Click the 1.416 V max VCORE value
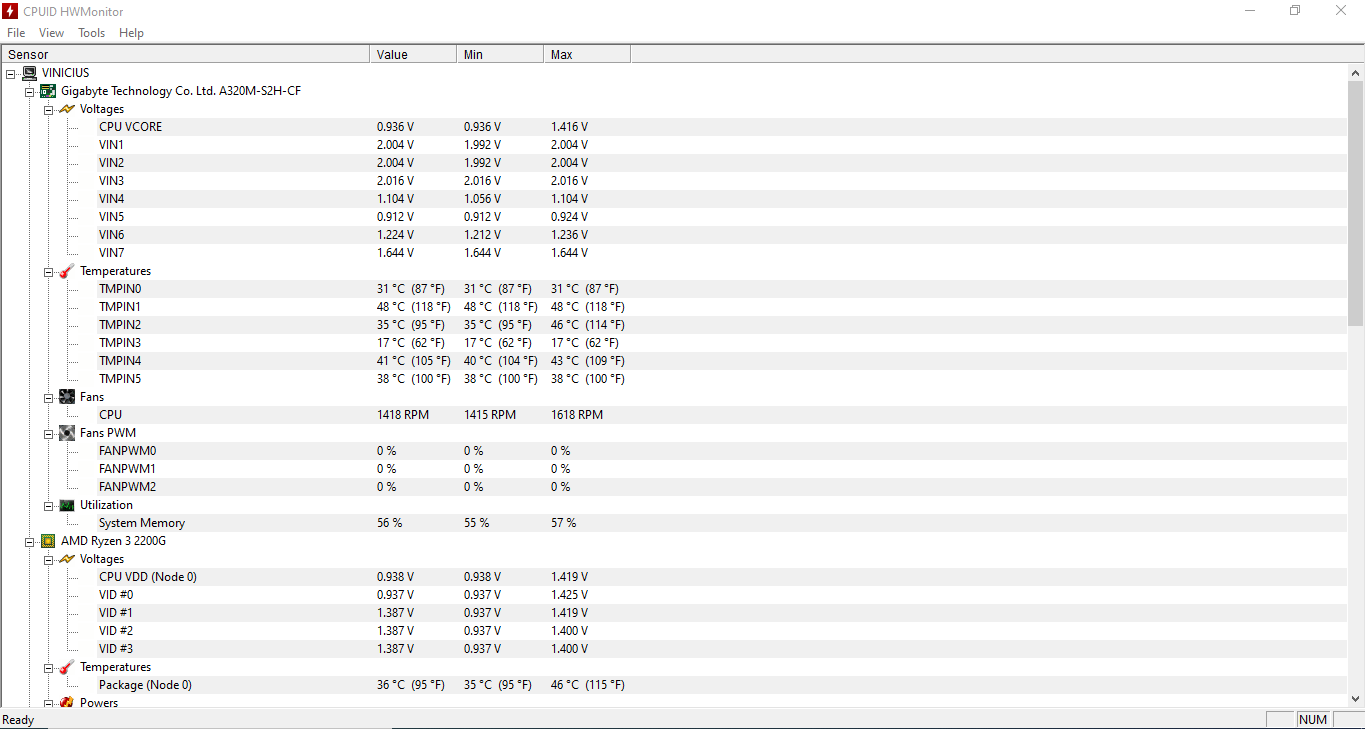Image resolution: width=1365 pixels, height=729 pixels. (569, 127)
